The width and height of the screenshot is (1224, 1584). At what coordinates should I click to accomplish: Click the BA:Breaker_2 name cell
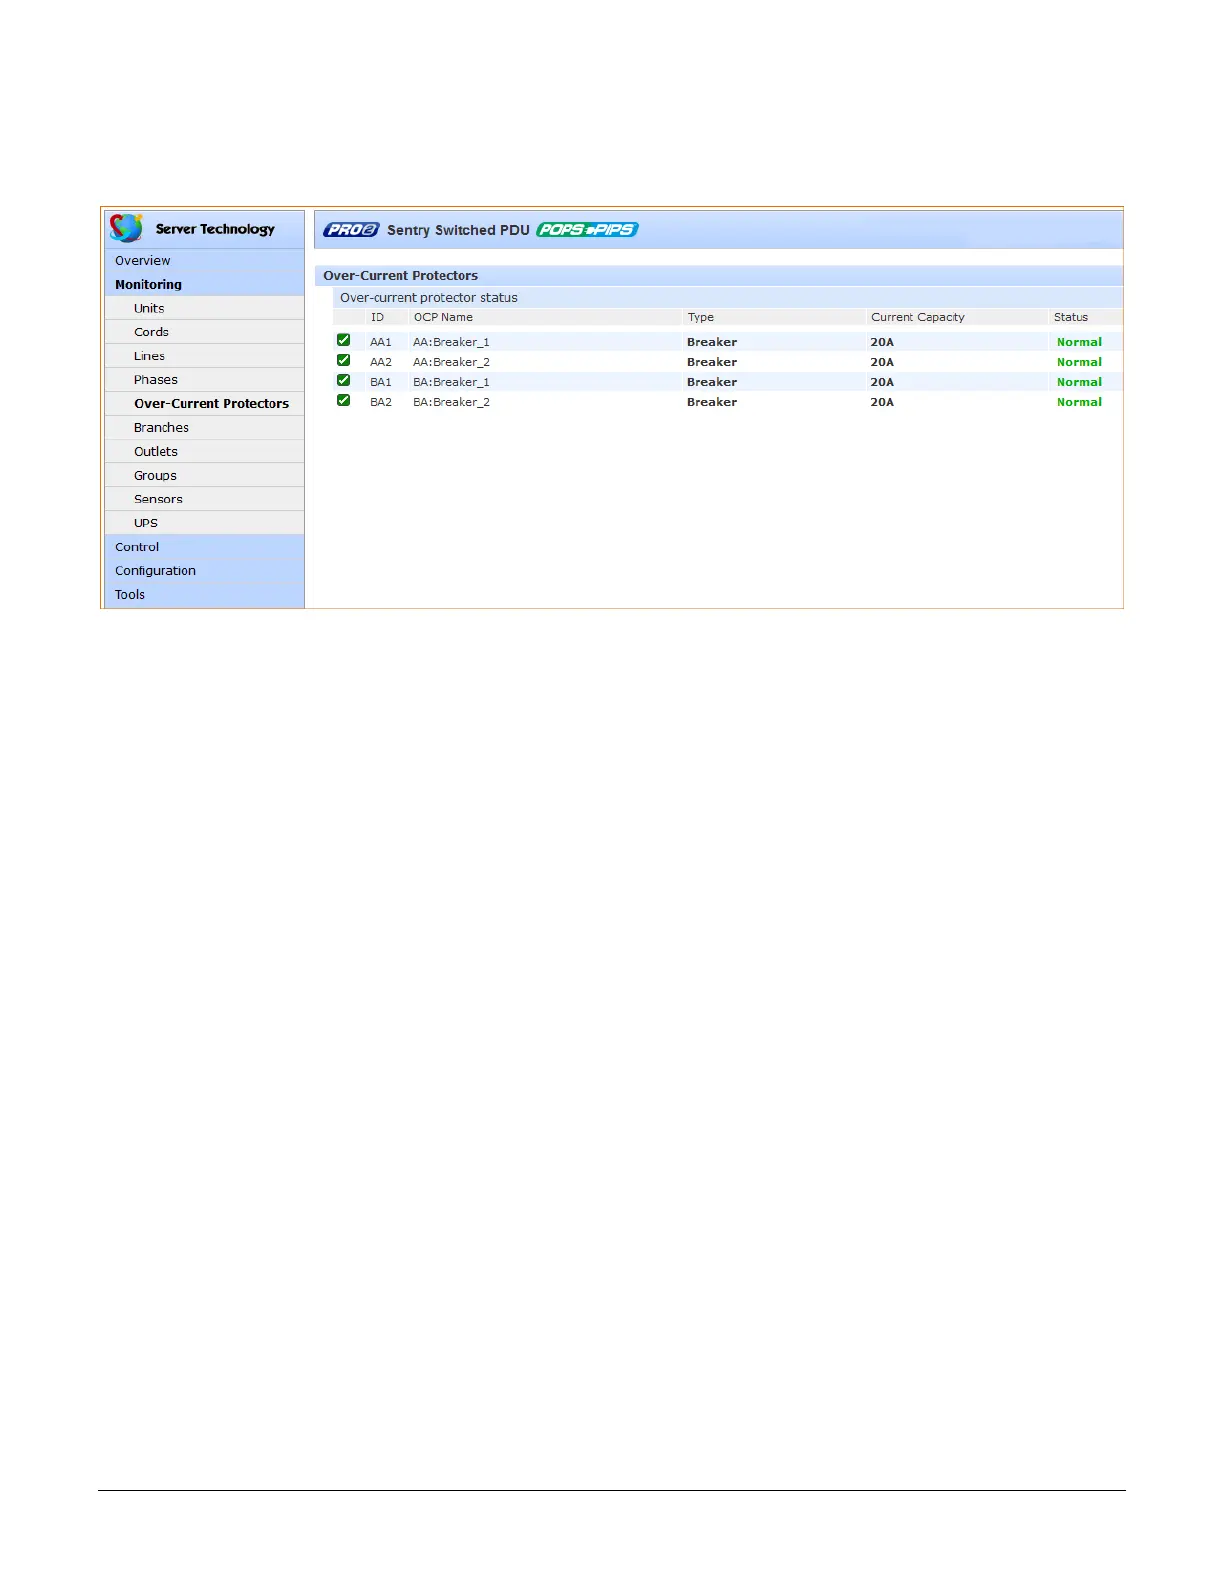(451, 402)
